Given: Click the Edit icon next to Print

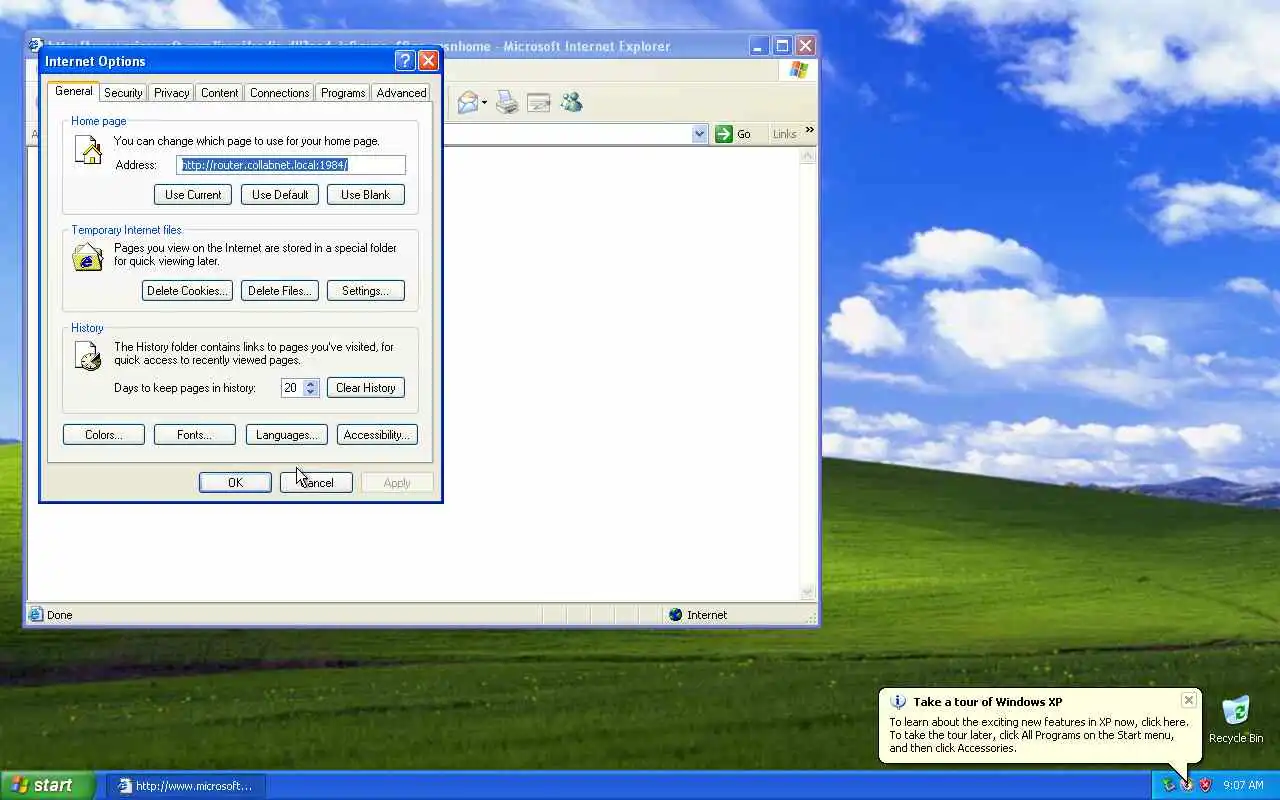Looking at the screenshot, I should (539, 102).
